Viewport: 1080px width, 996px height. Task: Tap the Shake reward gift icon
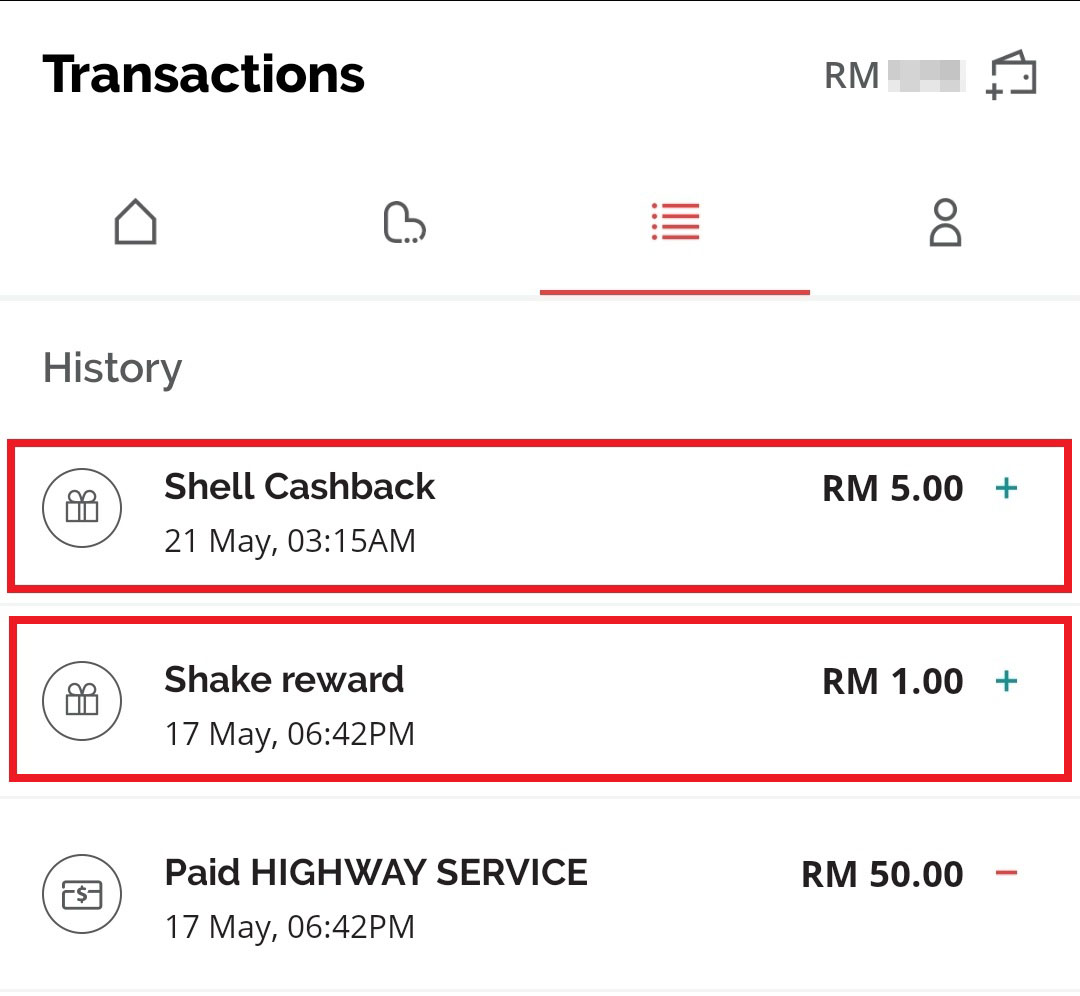tap(82, 701)
